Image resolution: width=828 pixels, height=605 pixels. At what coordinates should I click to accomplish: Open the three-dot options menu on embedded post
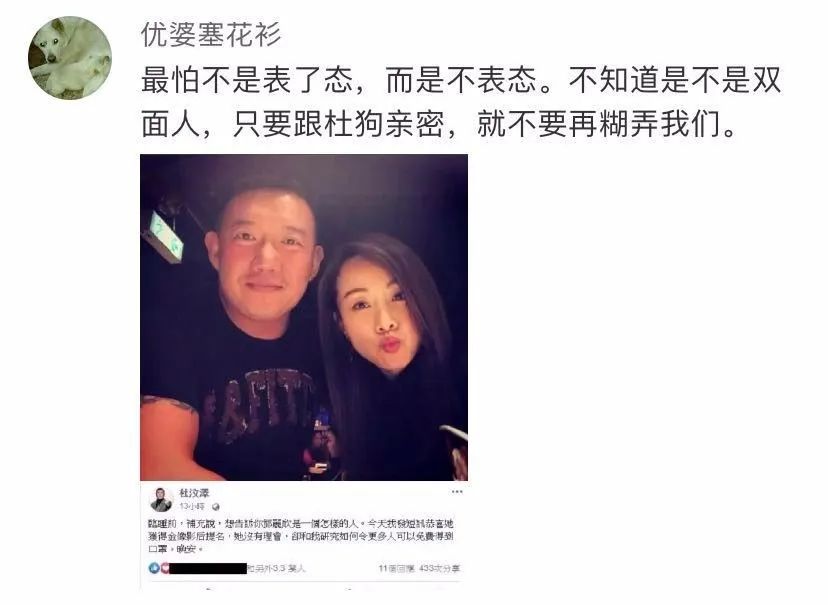click(x=457, y=491)
